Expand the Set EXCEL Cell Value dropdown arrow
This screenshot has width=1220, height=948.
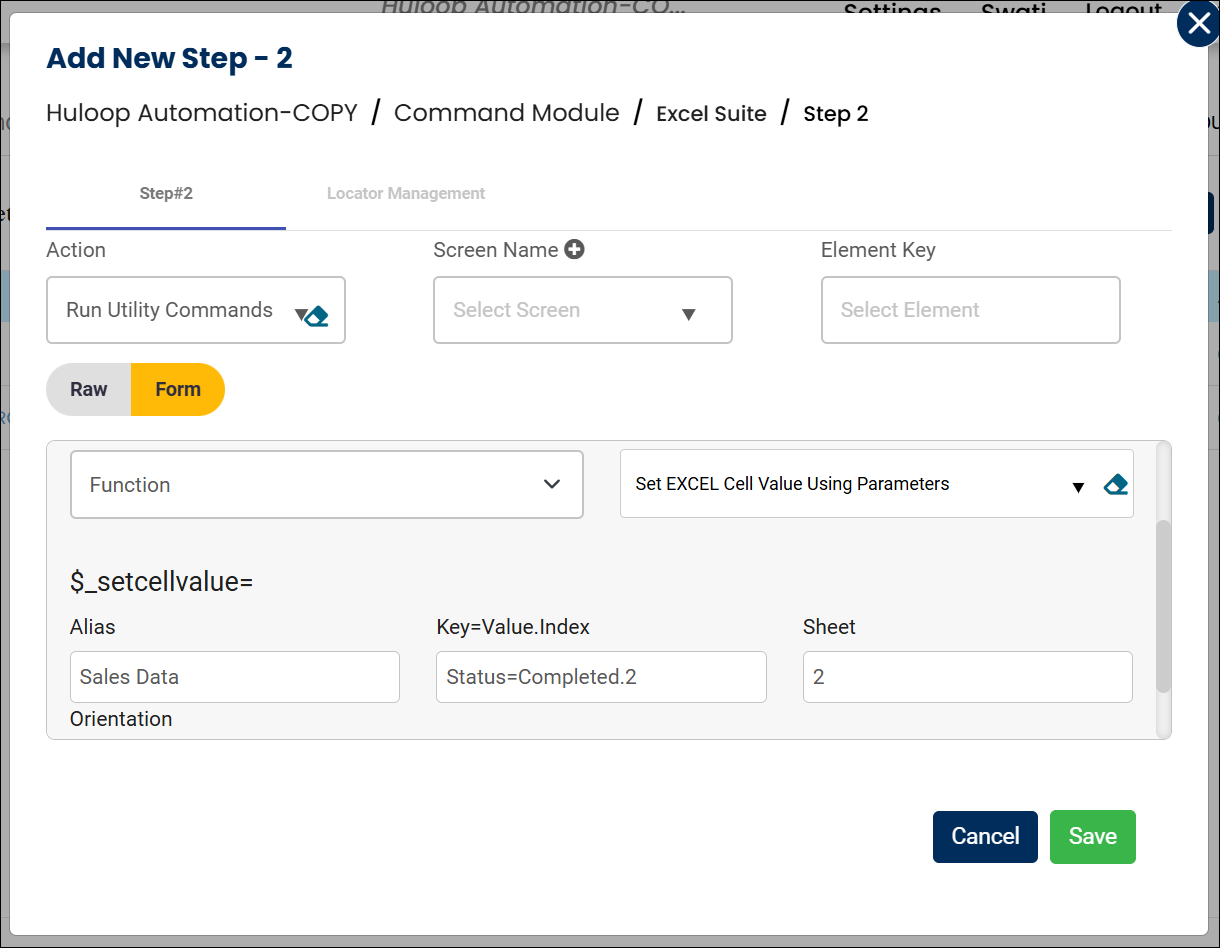(x=1078, y=488)
